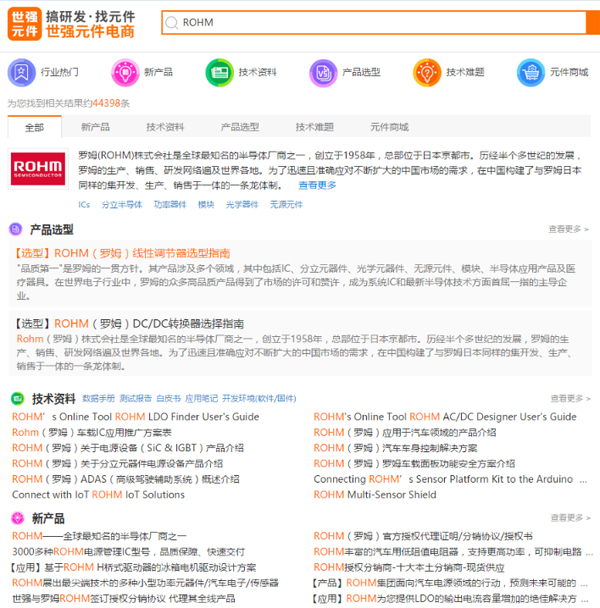The image size is (600, 608).
Task: Switch to the 元件商城 results tab
Action: pyautogui.click(x=389, y=127)
